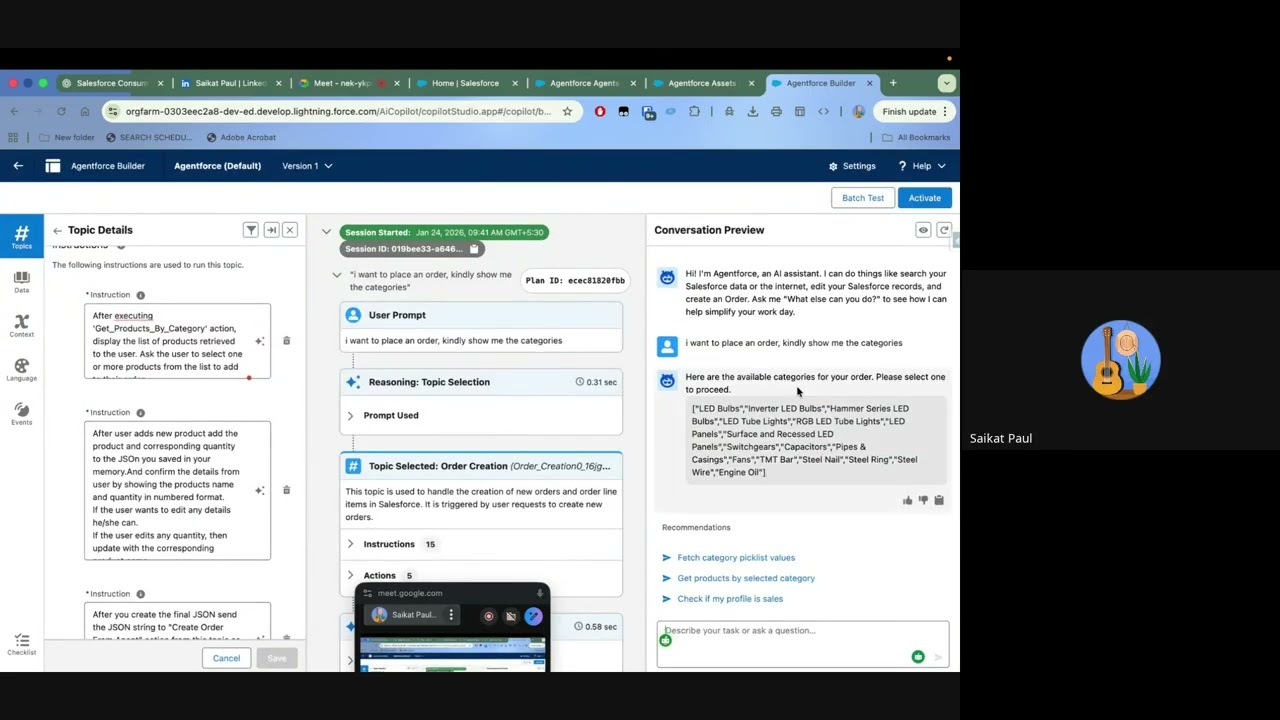Open the Context sidebar panel
Viewport: 1280px width, 720px height.
[x=21, y=326]
